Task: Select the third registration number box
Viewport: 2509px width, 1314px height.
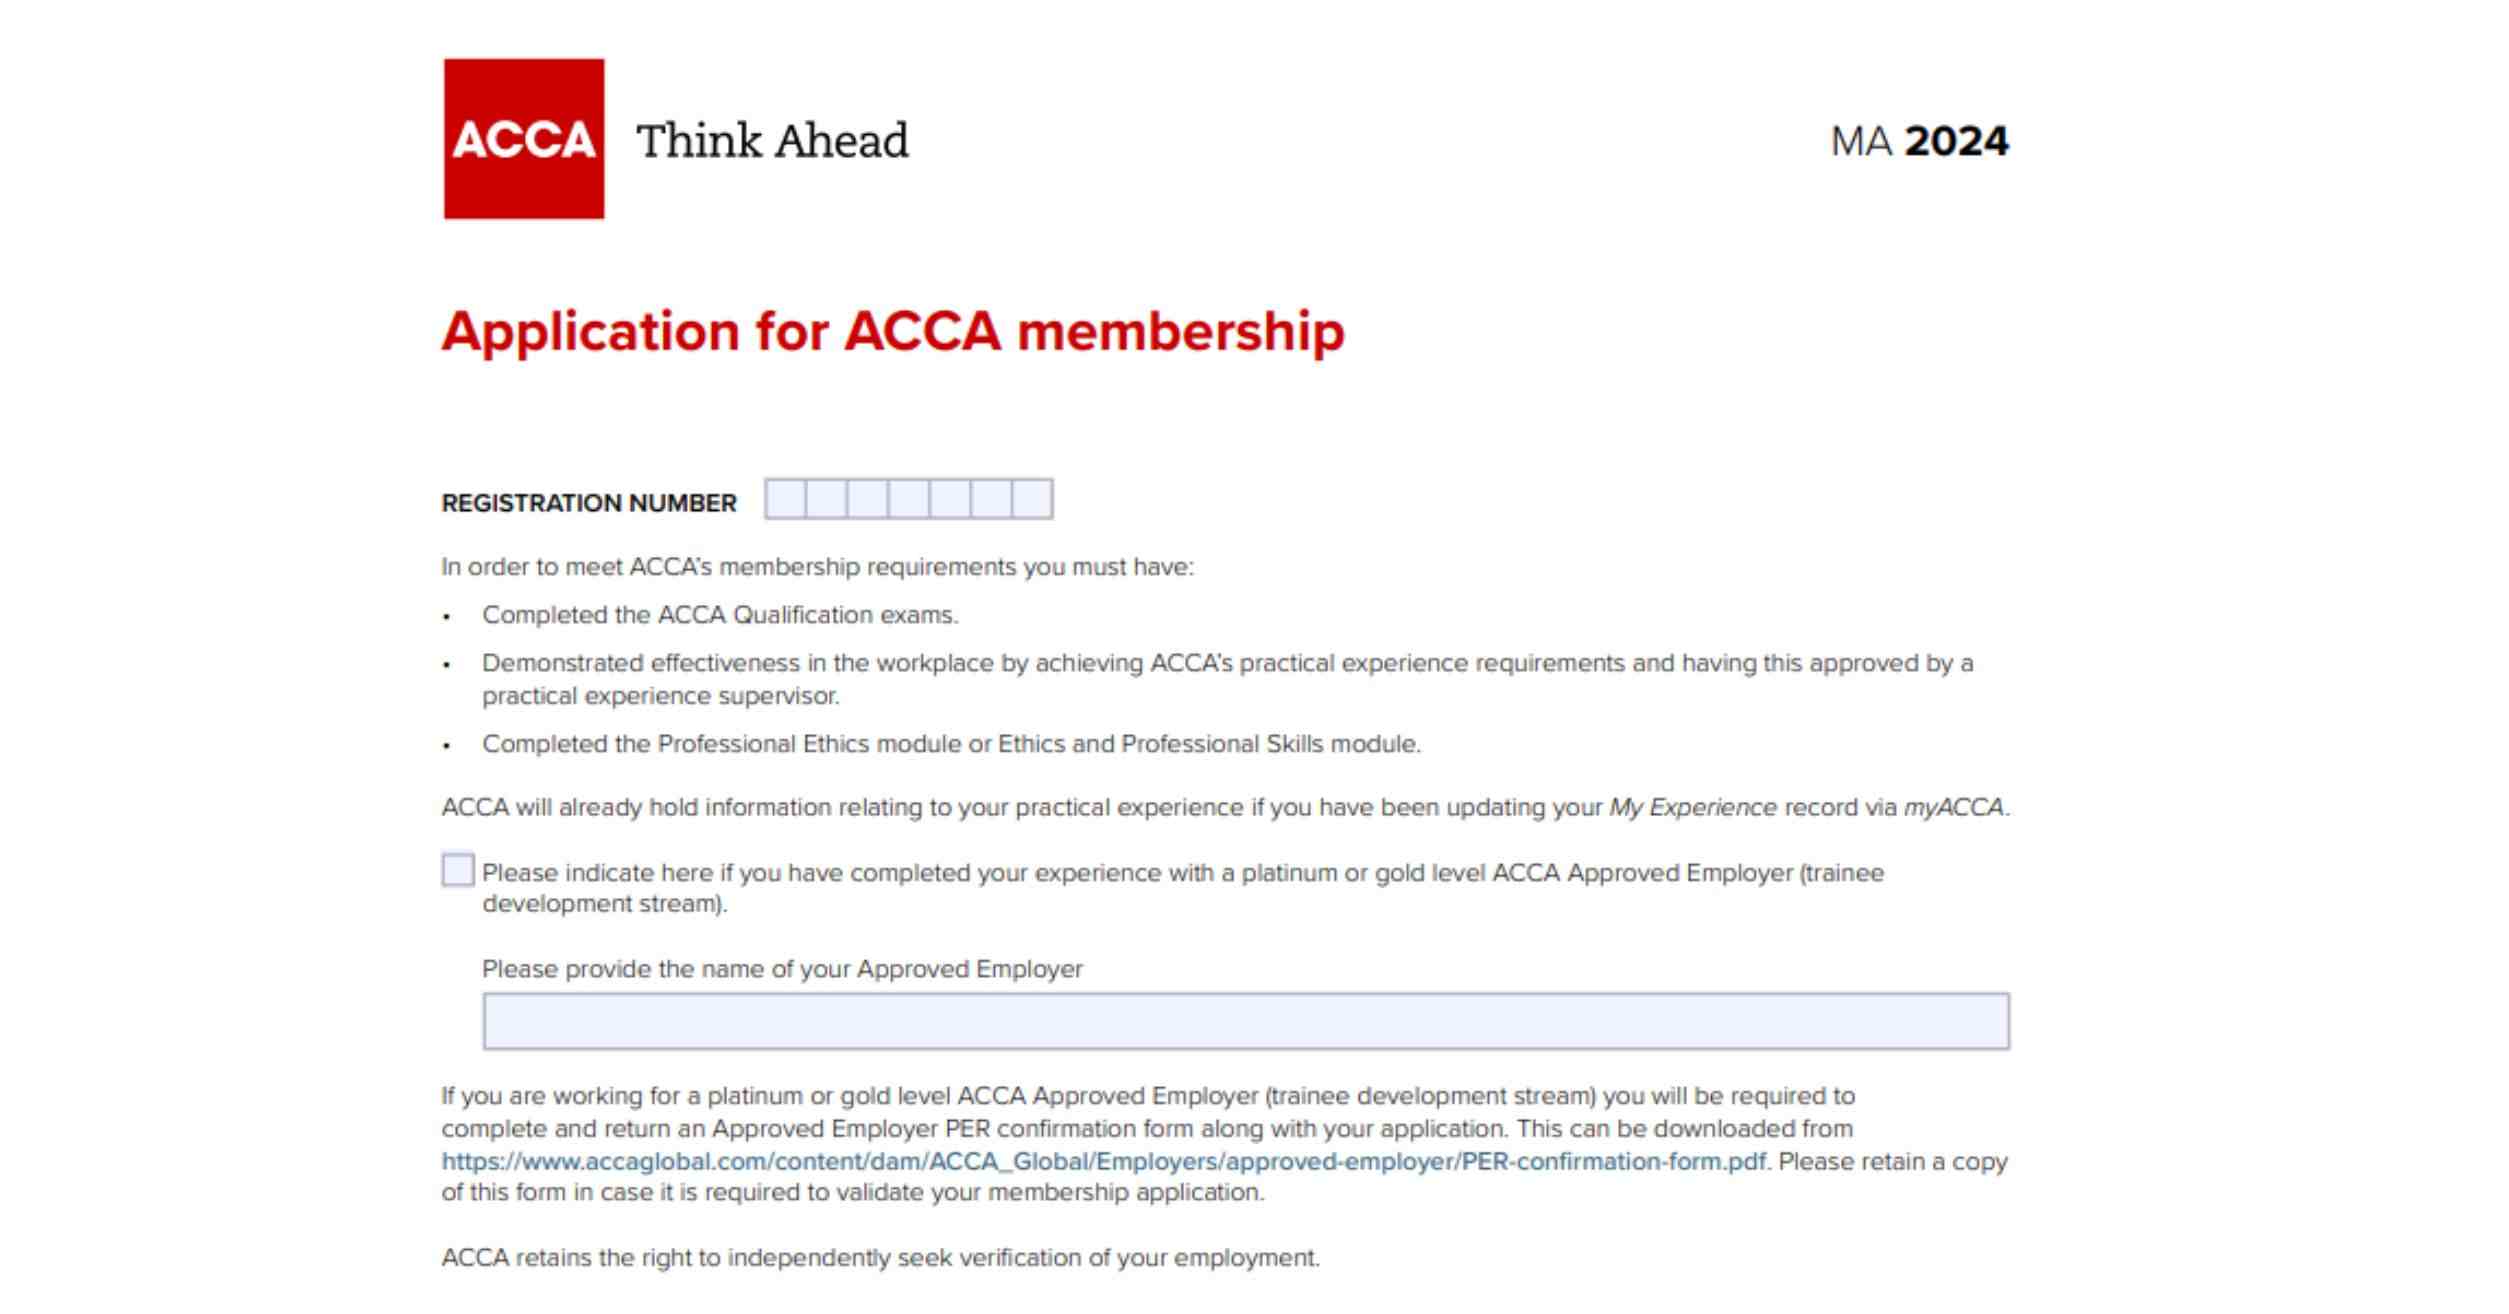Action: tap(867, 499)
